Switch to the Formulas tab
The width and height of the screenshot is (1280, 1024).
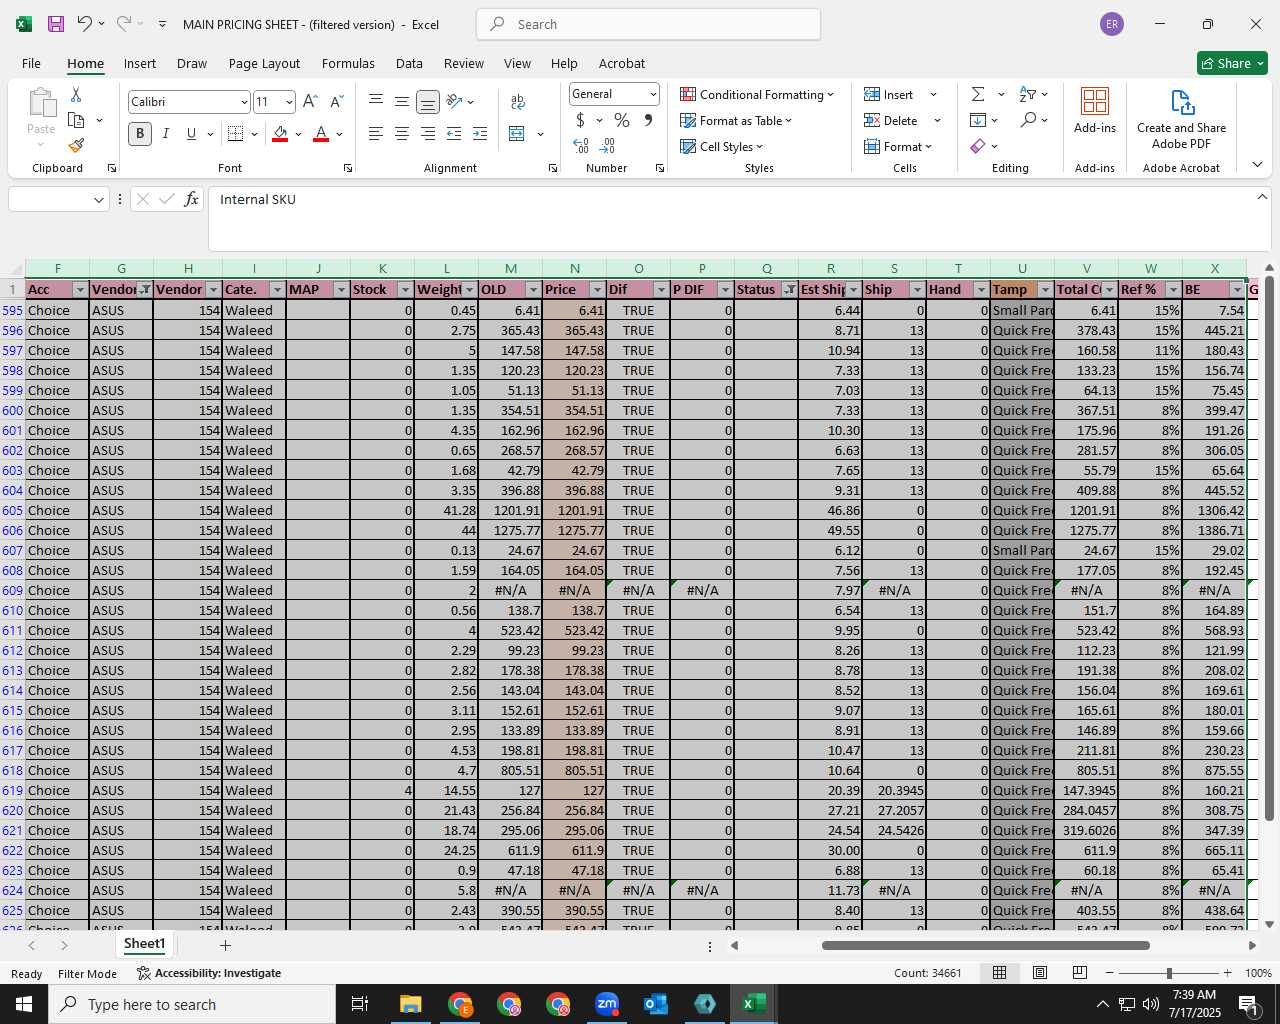point(348,63)
